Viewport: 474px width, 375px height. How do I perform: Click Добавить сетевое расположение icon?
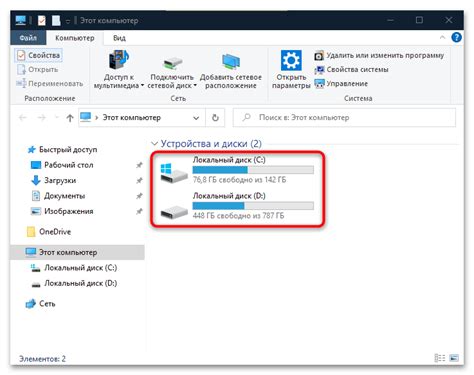tap(231, 61)
